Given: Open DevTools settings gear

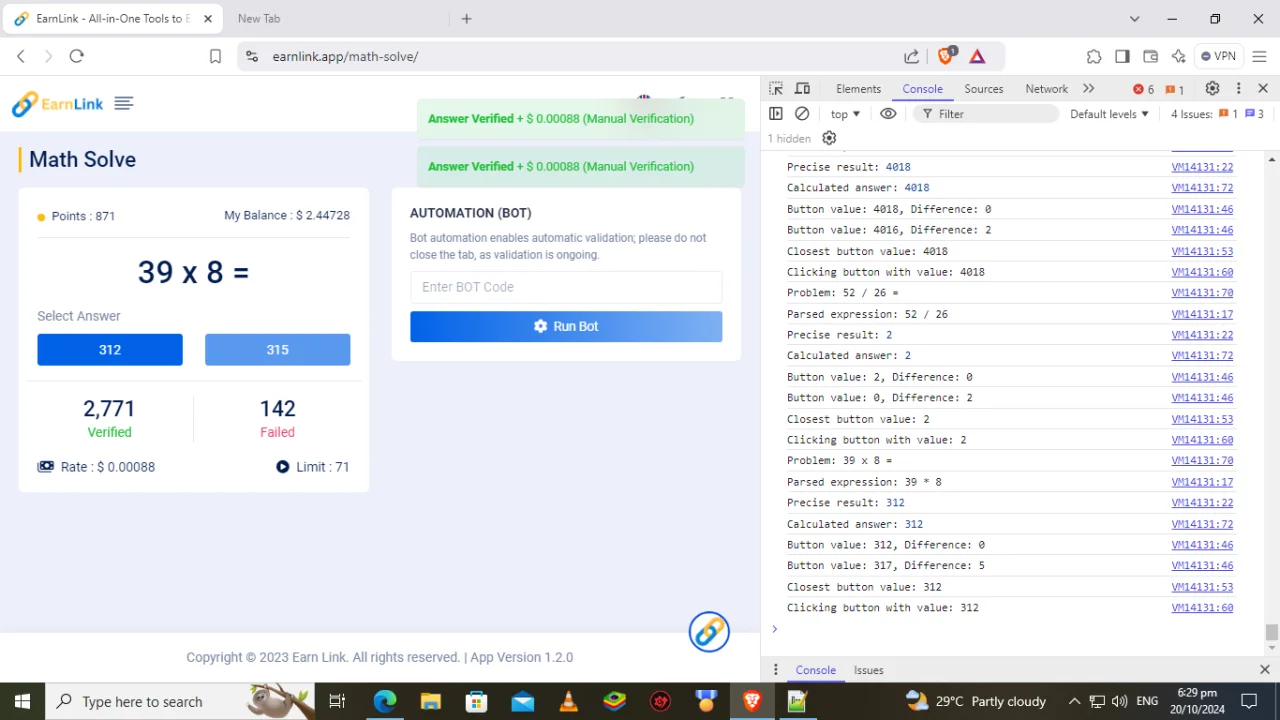Looking at the screenshot, I should click(x=1213, y=89).
